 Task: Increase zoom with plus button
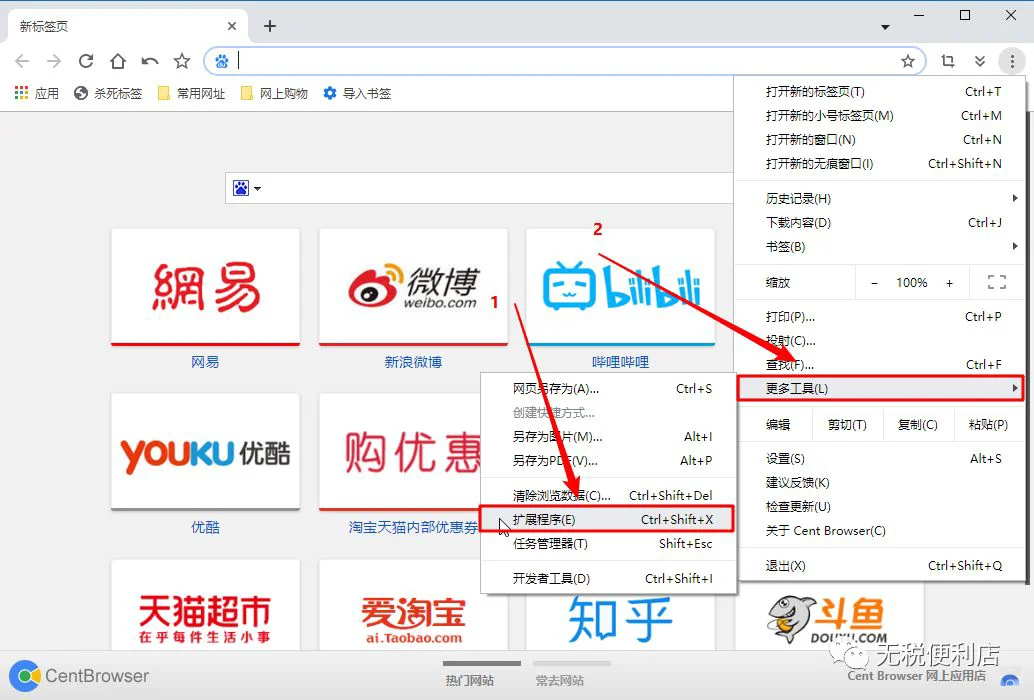950,283
